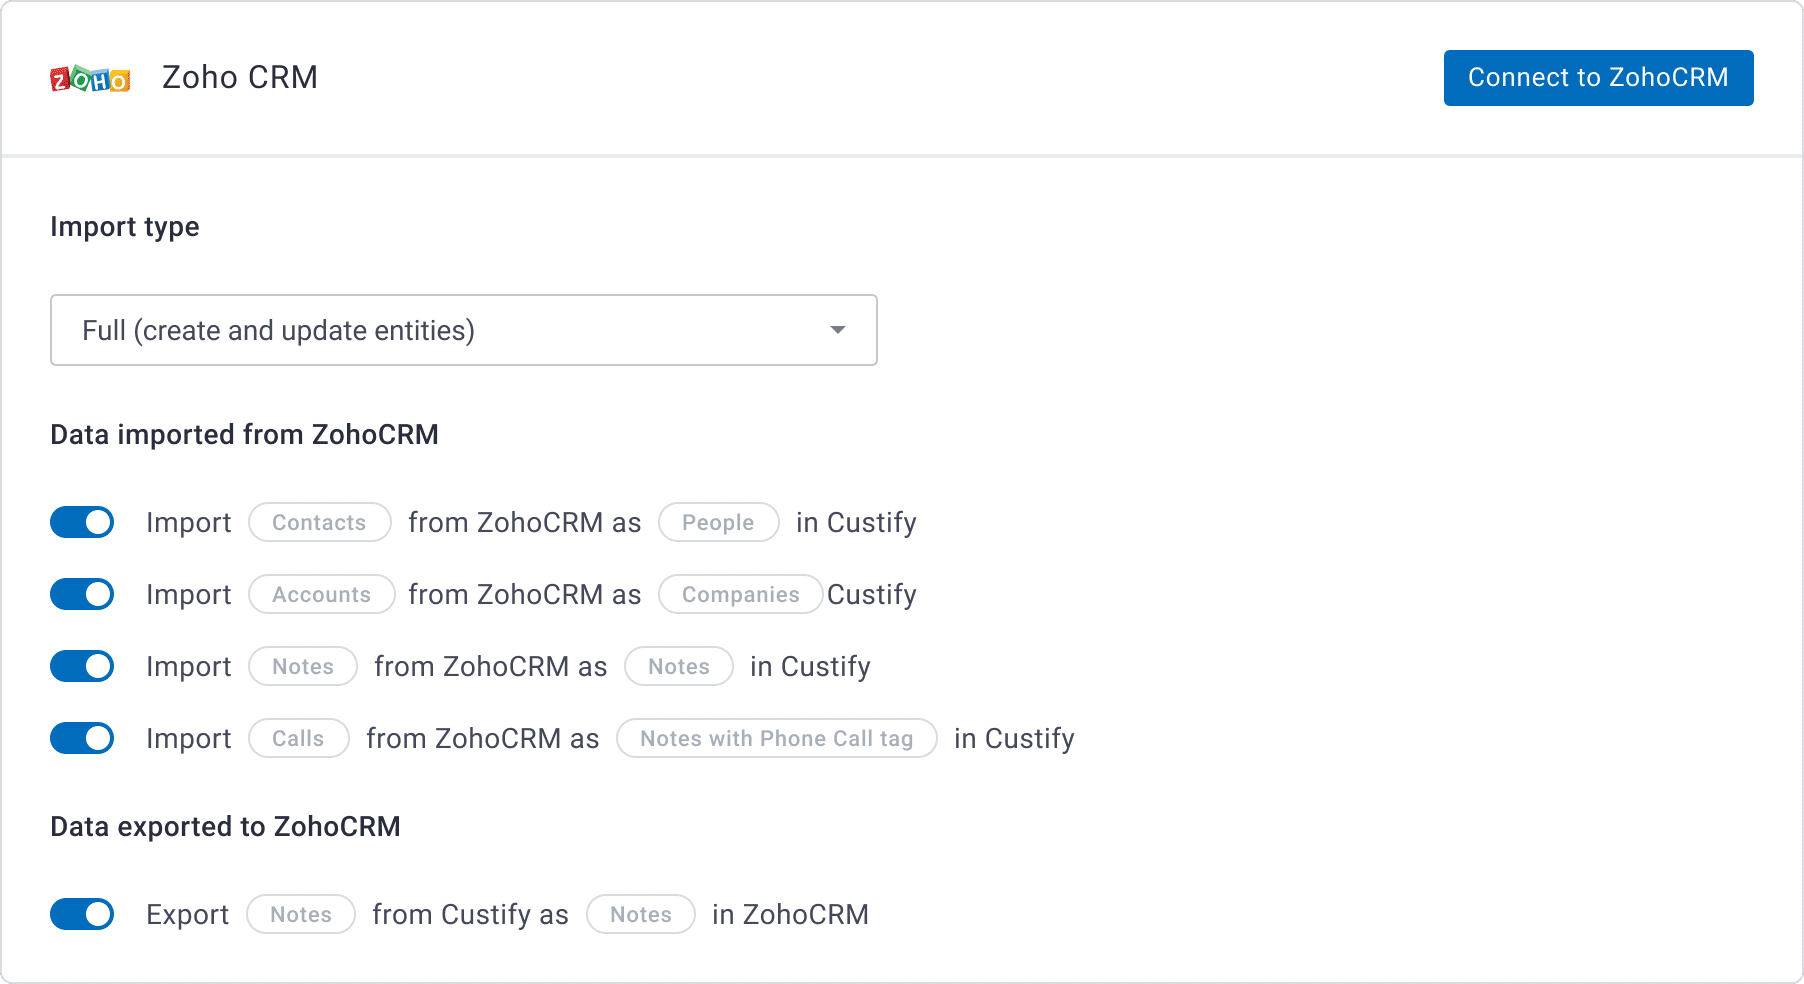Image resolution: width=1804 pixels, height=984 pixels.
Task: Disable the Notes import toggle
Action: pyautogui.click(x=82, y=666)
